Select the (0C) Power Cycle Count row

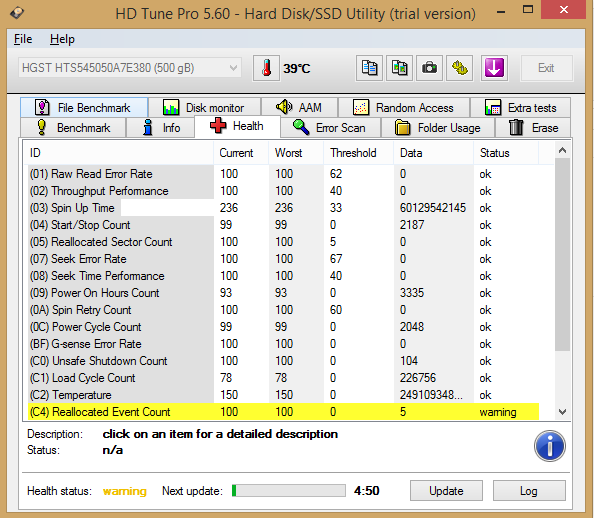coord(283,327)
